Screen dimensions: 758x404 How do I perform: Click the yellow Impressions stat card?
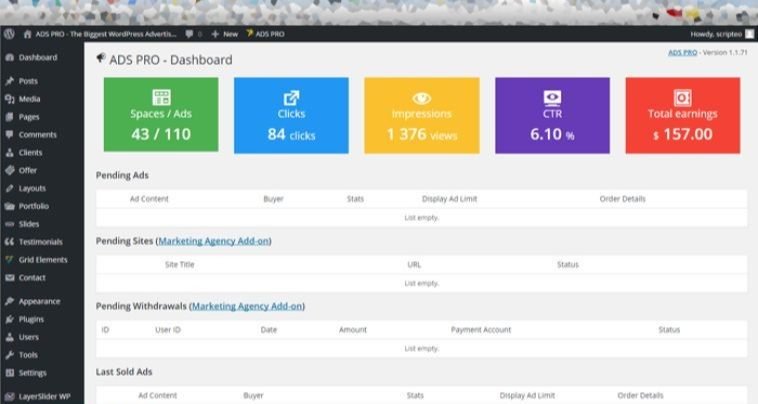(x=422, y=115)
